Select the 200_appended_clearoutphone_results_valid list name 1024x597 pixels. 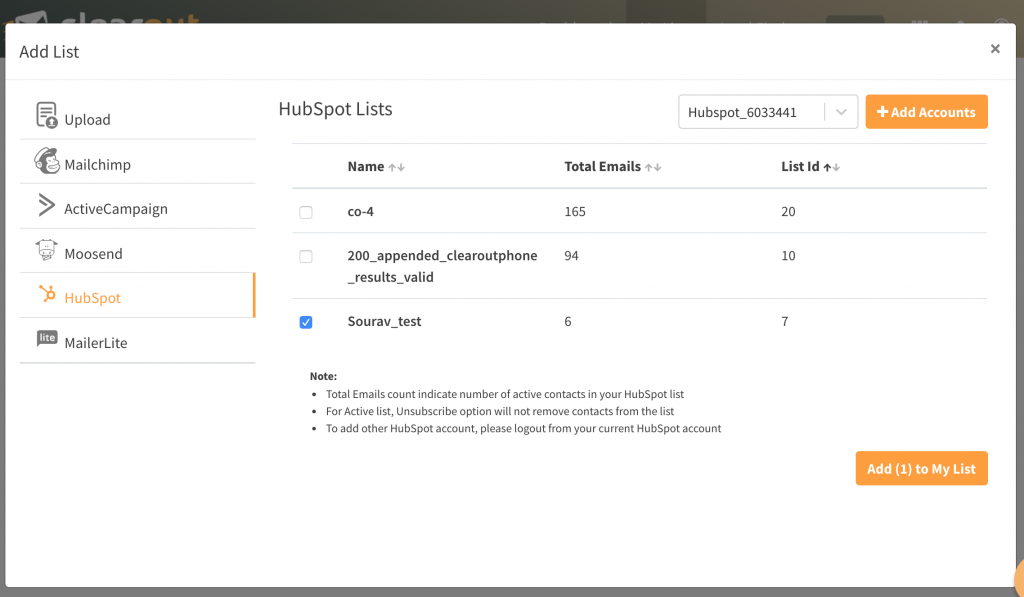pyautogui.click(x=442, y=266)
